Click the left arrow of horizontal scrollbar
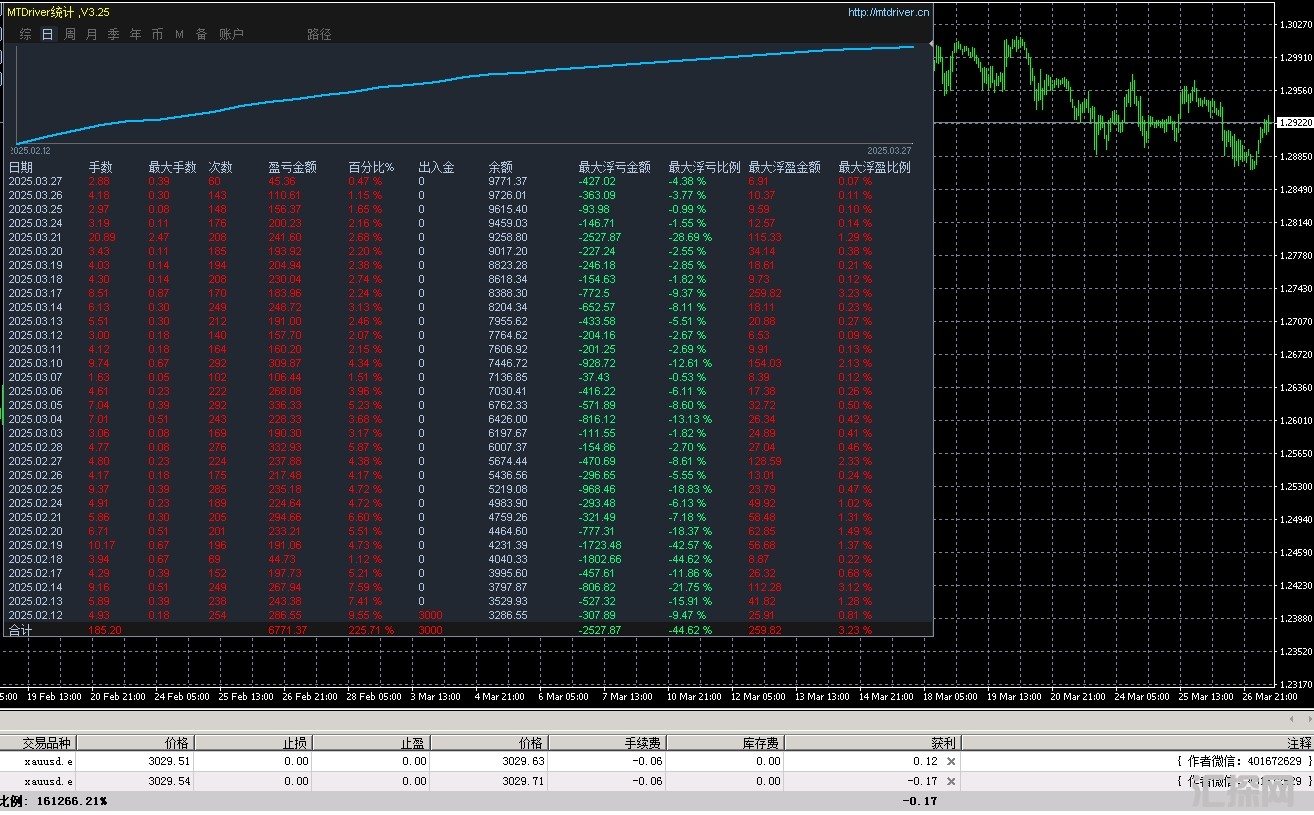1314x815 pixels. (x=1291, y=719)
